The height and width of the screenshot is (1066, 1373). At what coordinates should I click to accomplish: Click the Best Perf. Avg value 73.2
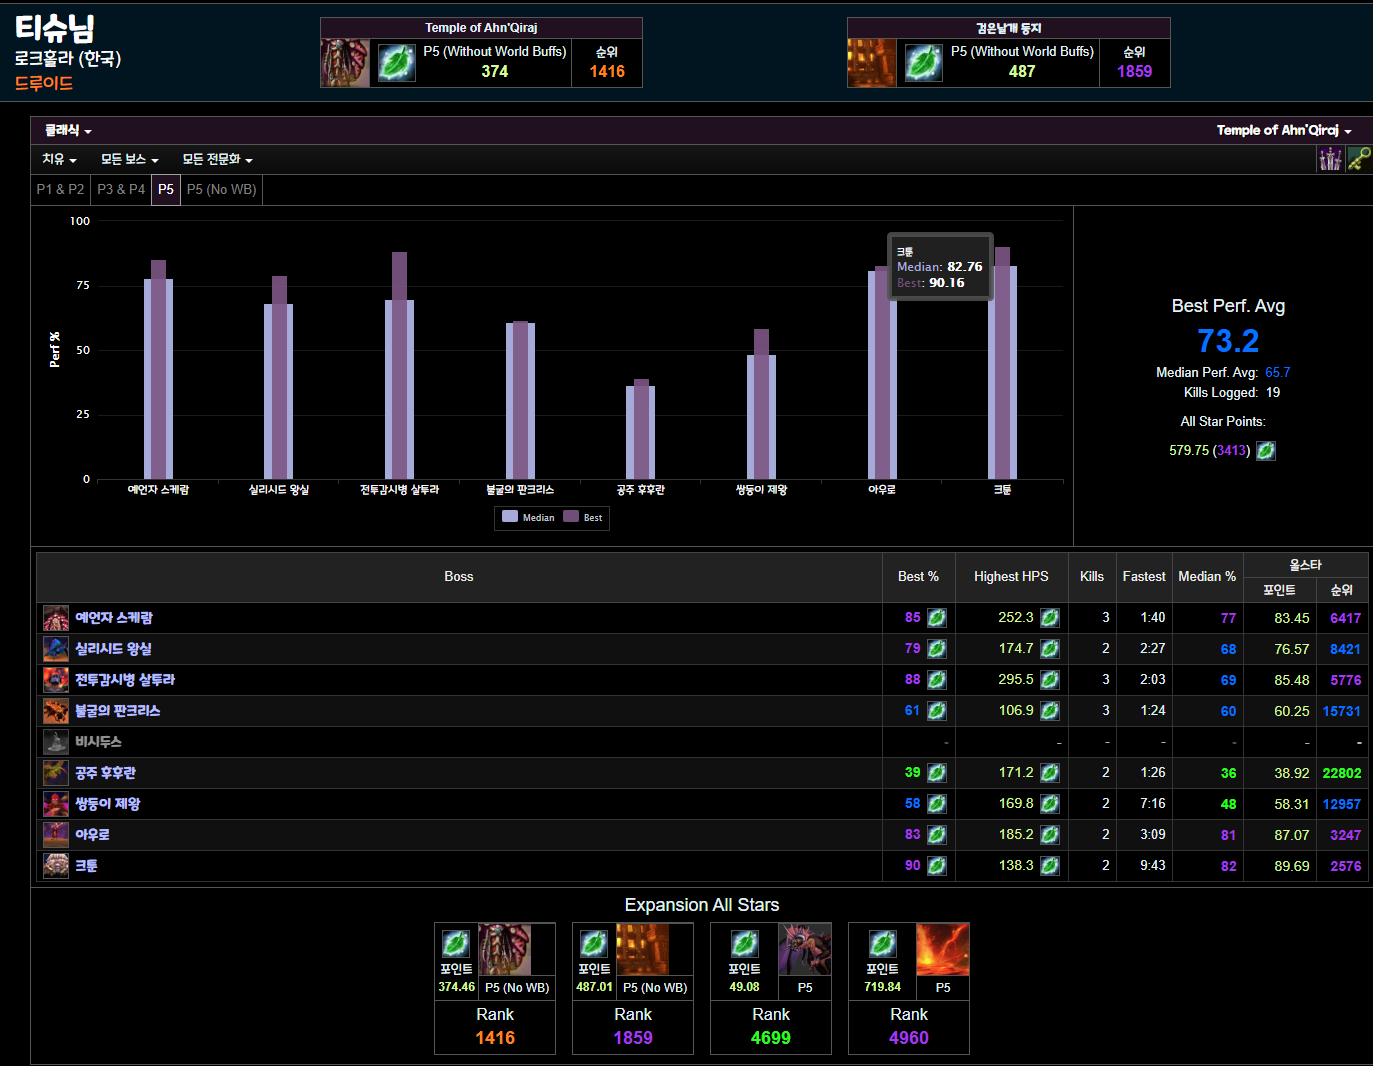click(1228, 341)
